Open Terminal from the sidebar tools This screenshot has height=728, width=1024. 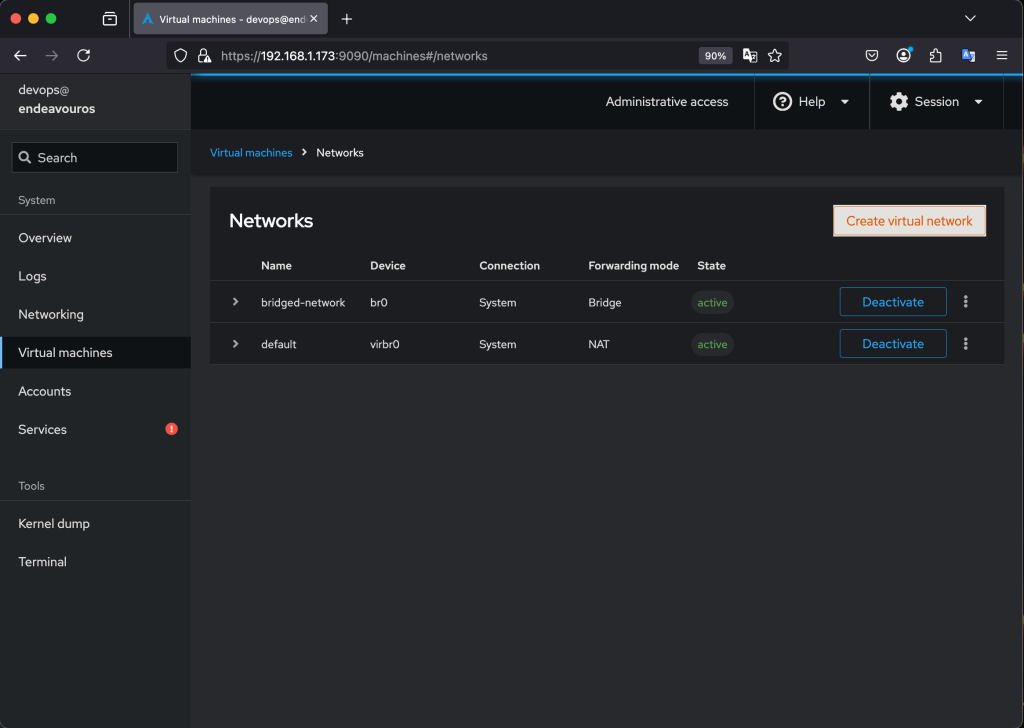tap(43, 562)
